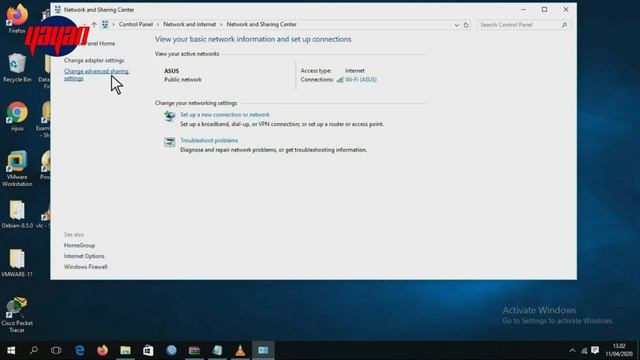This screenshot has height=360, width=640.
Task: Minimize the Network and Sharing Center window
Action: pos(523,9)
